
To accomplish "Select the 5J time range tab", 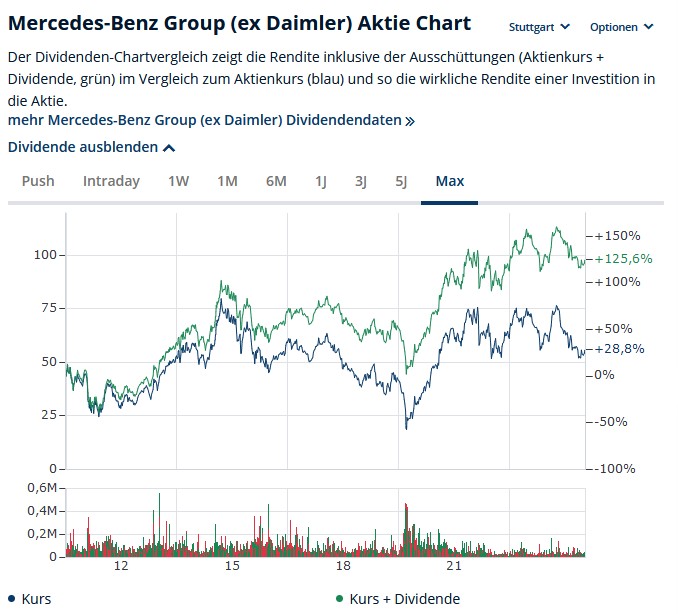I will click(401, 181).
